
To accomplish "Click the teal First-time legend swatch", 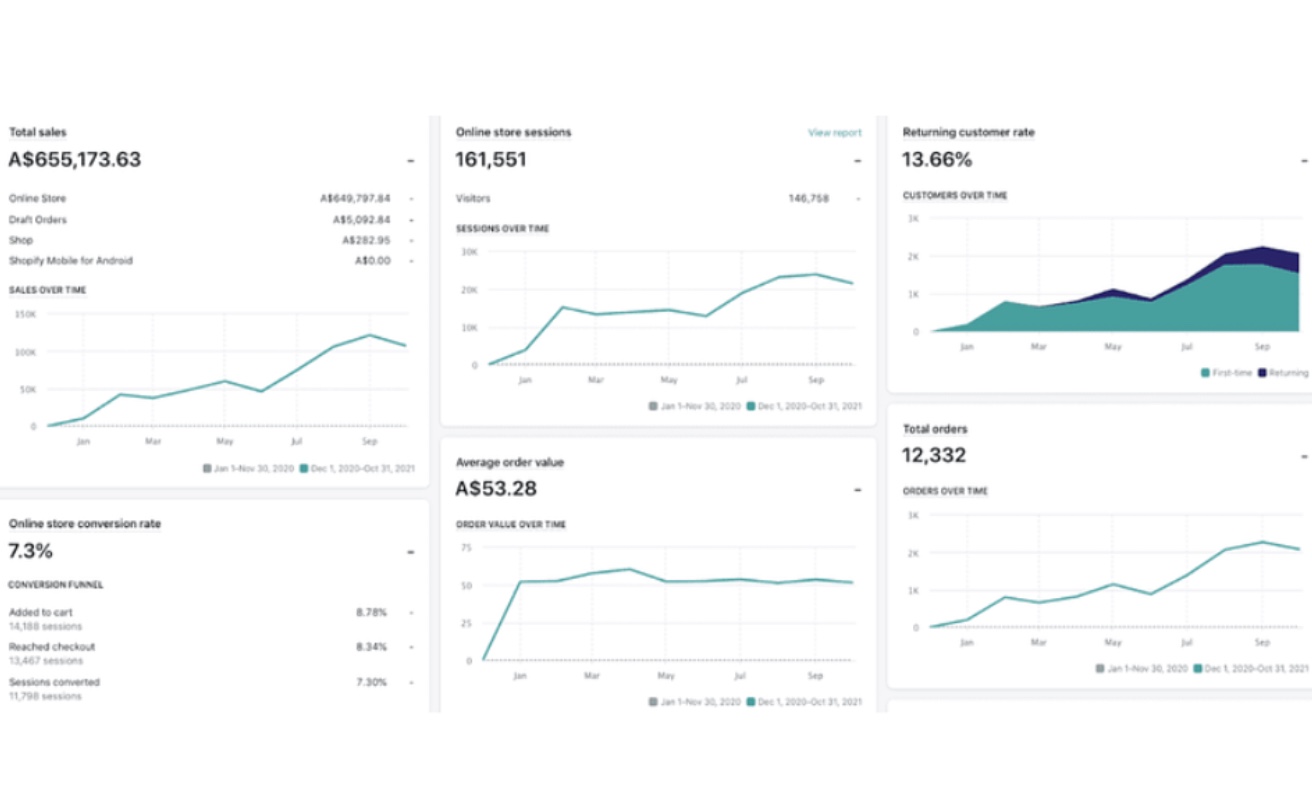I will pyautogui.click(x=1206, y=373).
